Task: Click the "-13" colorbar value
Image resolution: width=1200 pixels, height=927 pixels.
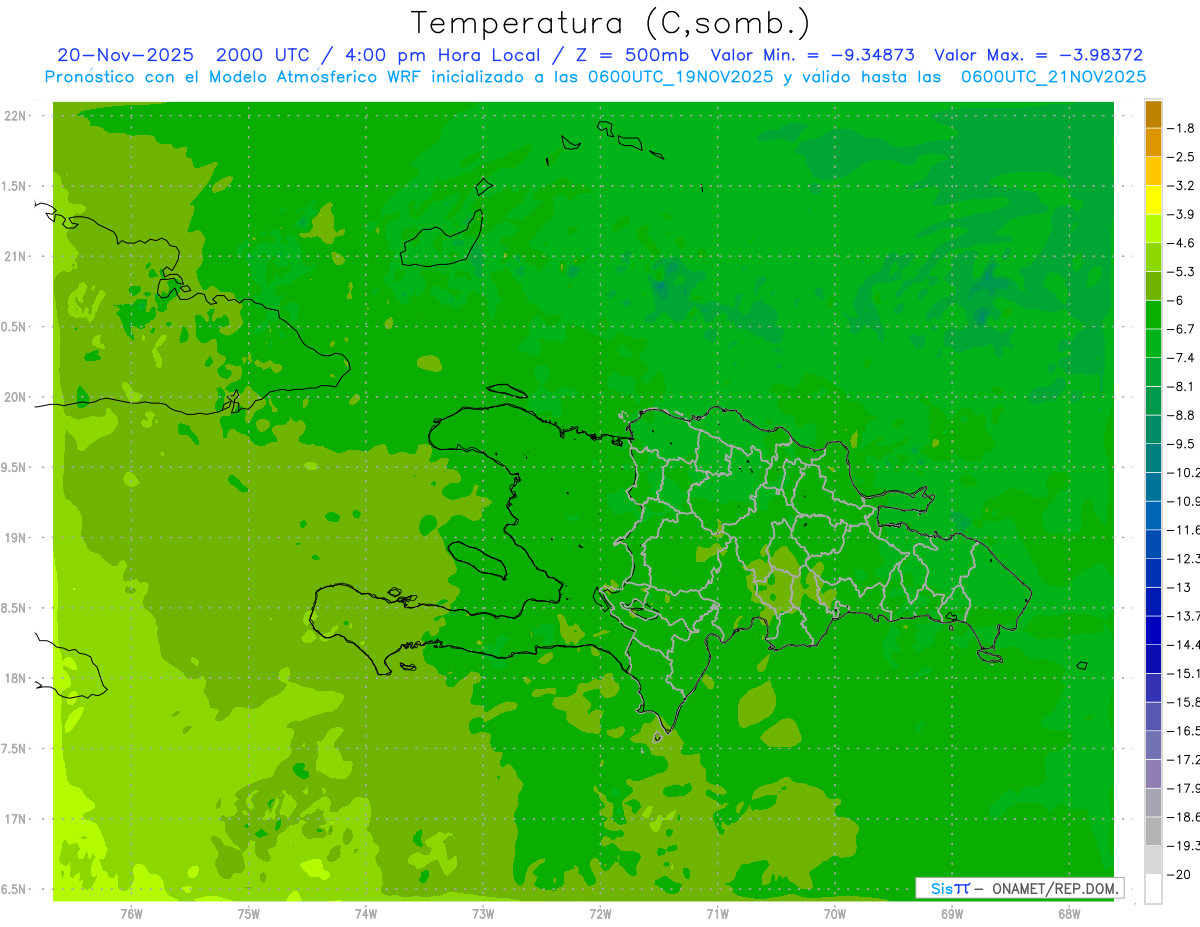Action: pos(1179,587)
